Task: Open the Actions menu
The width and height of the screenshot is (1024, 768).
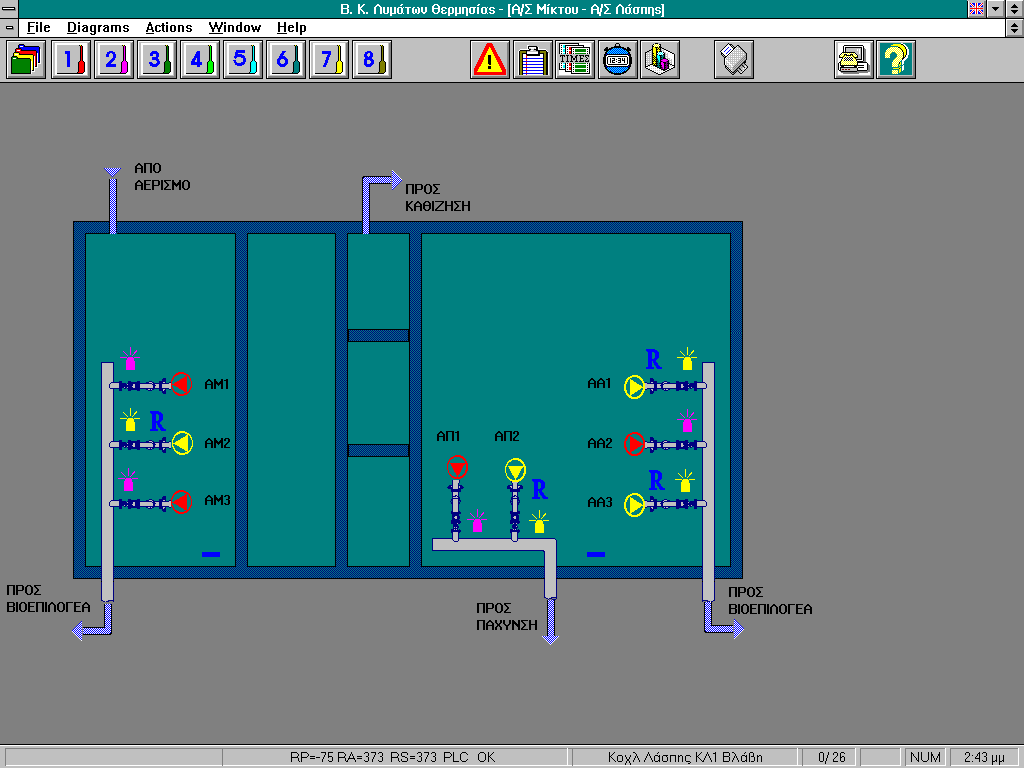Action: (x=168, y=28)
